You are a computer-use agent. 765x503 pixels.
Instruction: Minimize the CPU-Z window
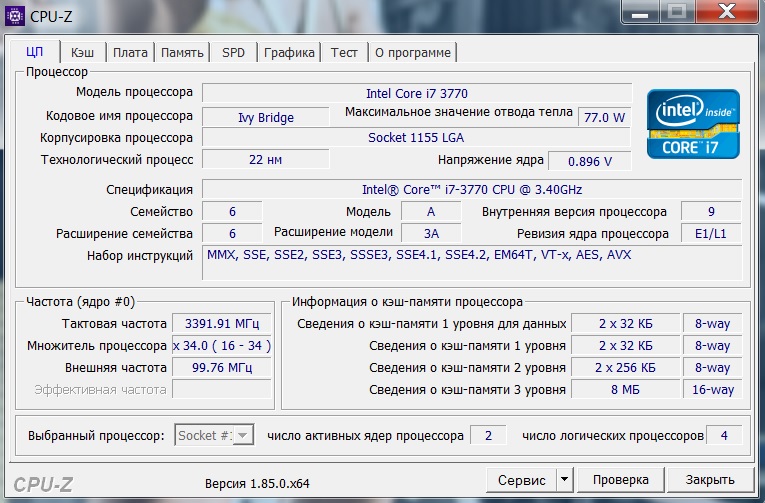click(640, 12)
